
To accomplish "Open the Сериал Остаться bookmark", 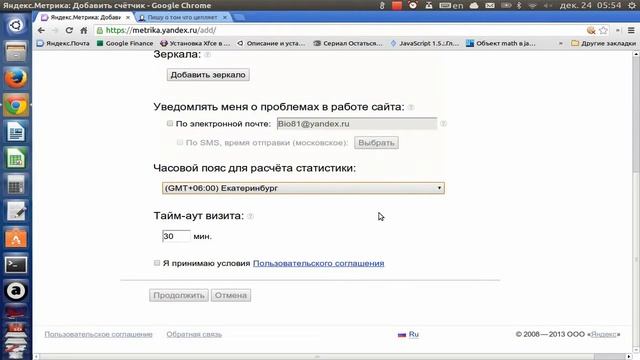I will (x=348, y=43).
